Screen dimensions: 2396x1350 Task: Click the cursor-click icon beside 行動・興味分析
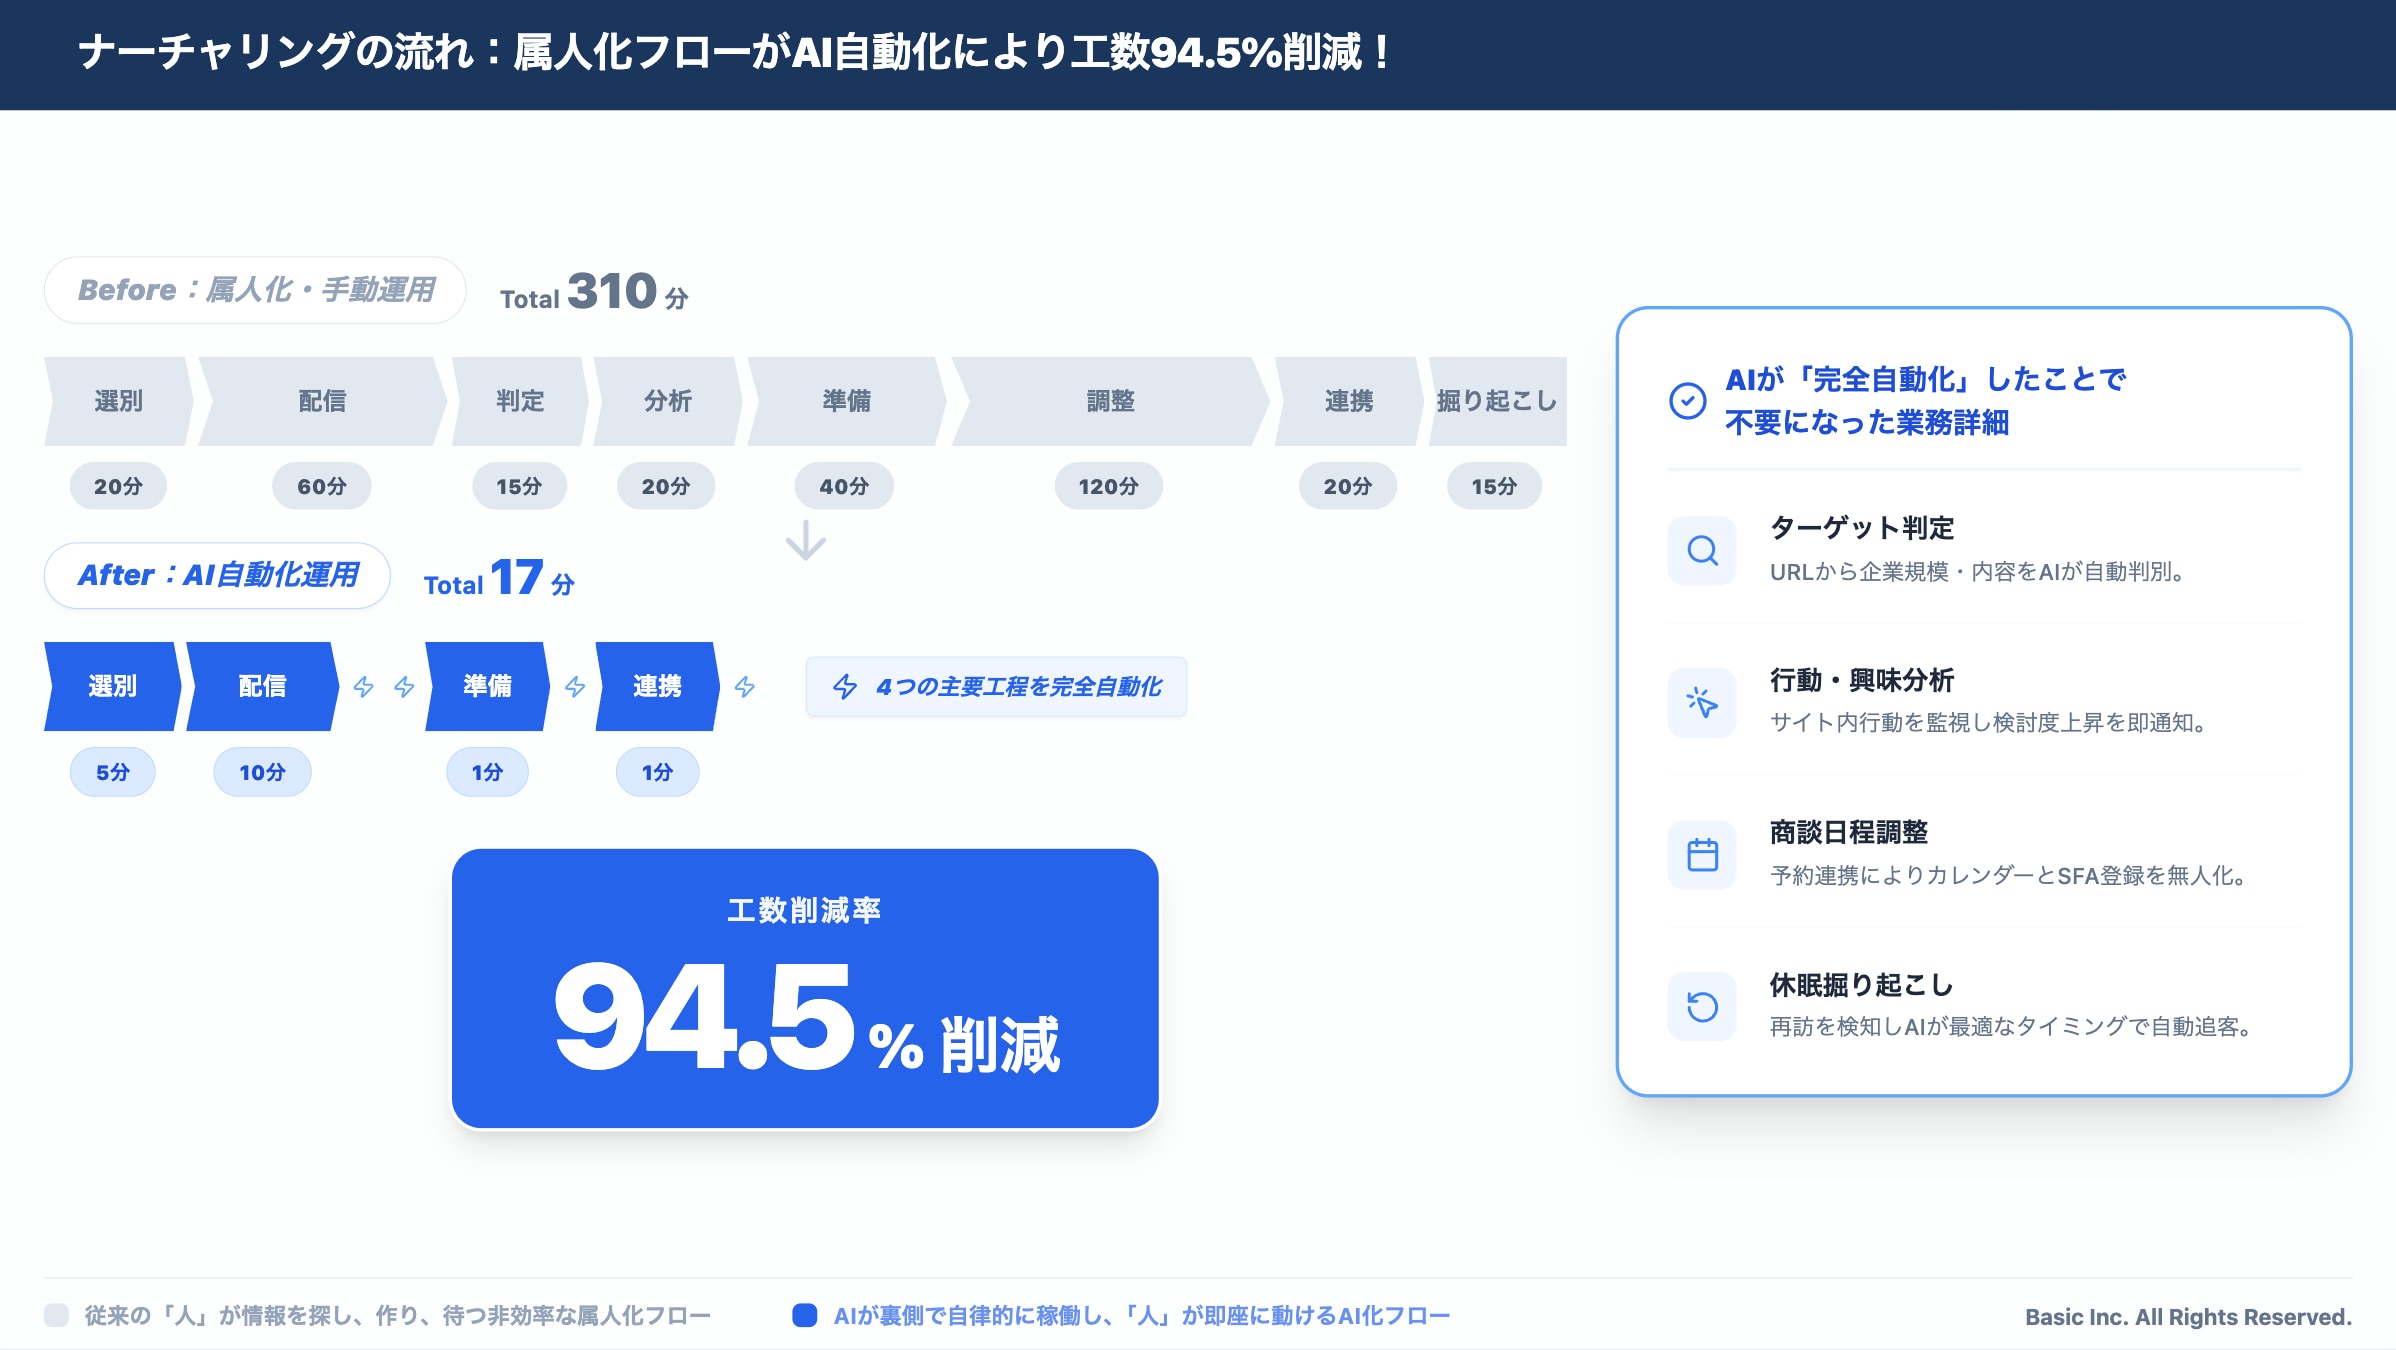pyautogui.click(x=1702, y=702)
